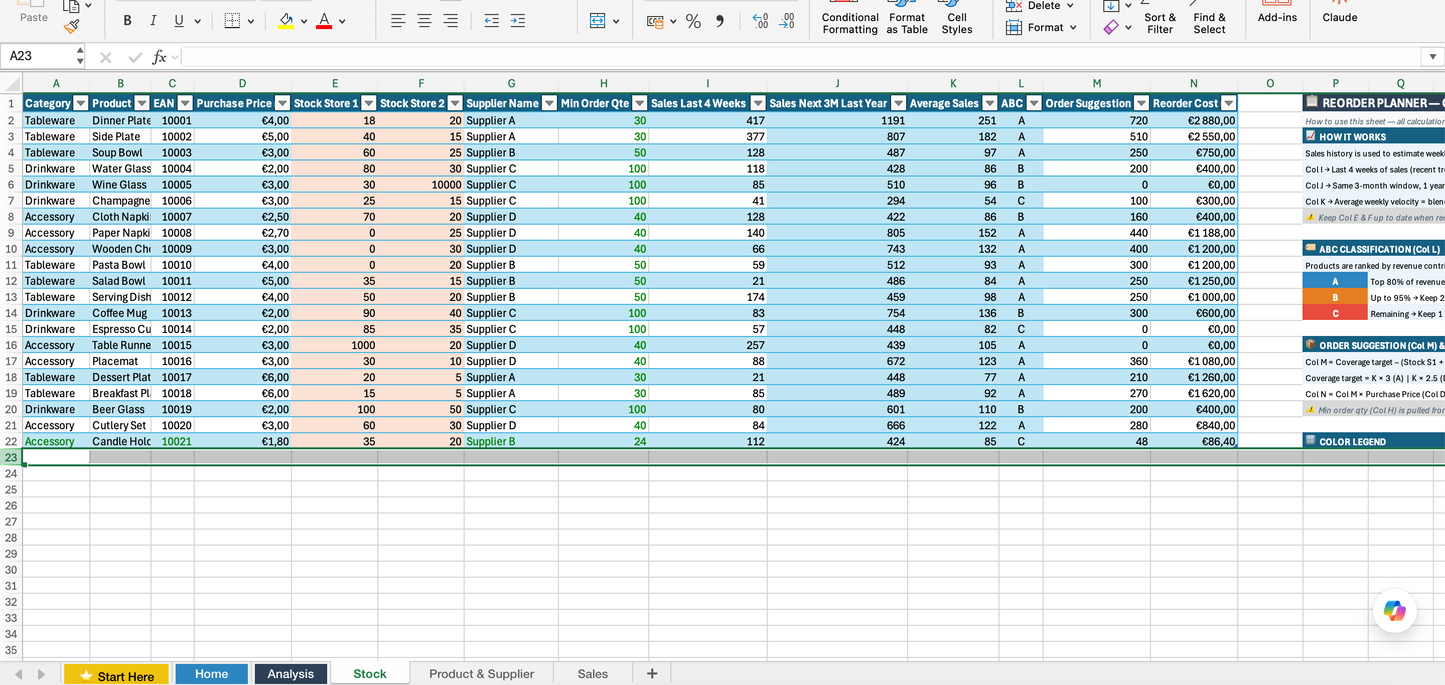
Task: Switch to the Analysis sheet tab
Action: (291, 674)
